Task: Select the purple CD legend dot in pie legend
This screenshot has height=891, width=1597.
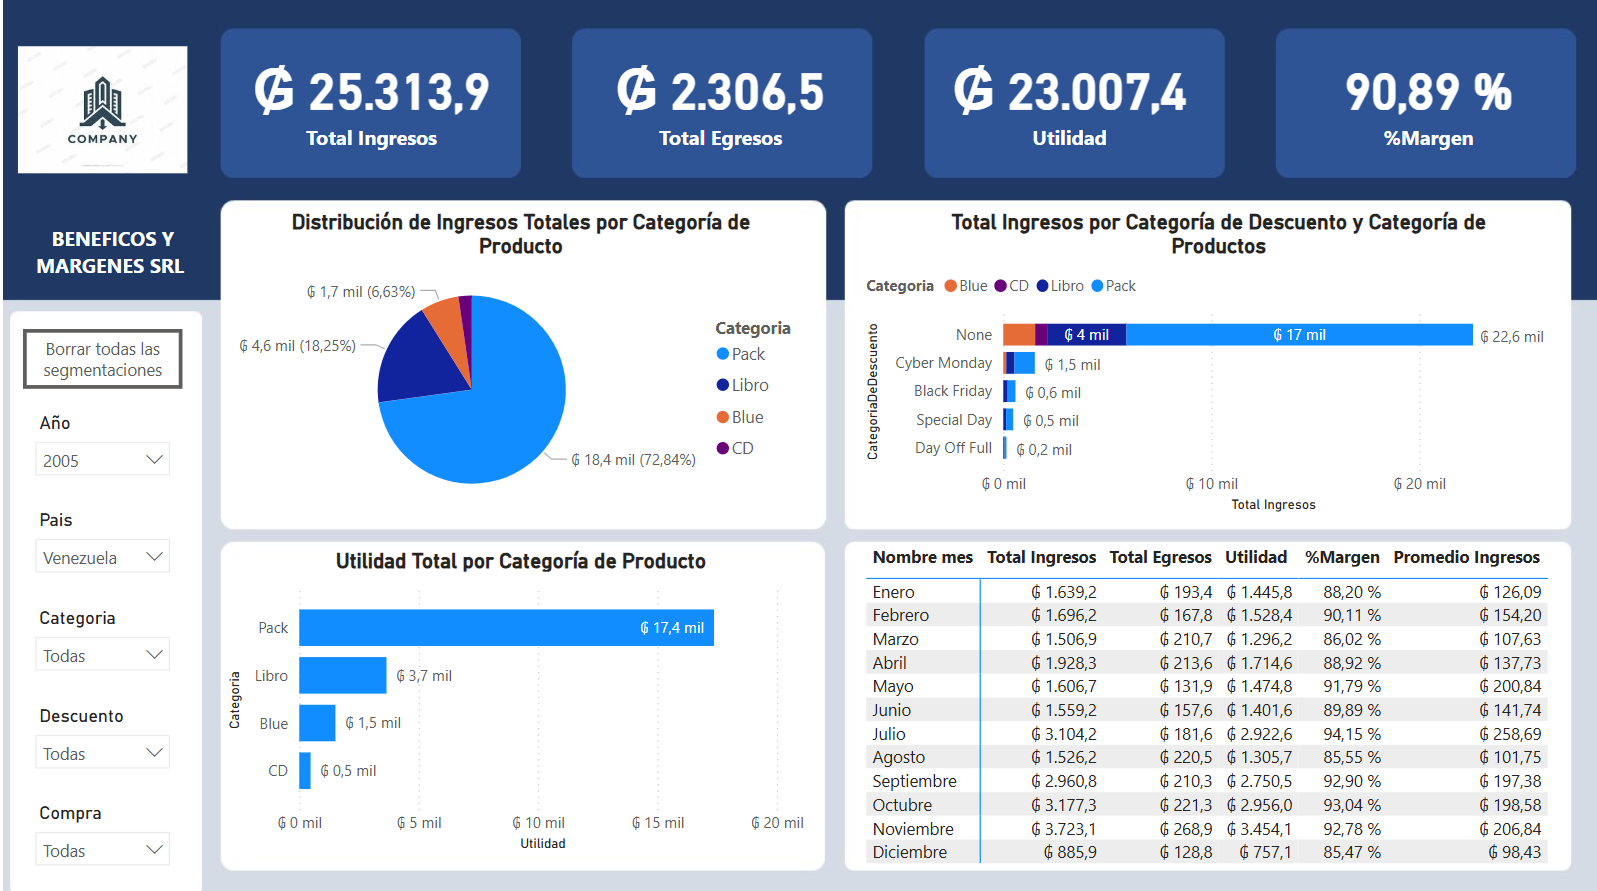Action: [x=723, y=448]
